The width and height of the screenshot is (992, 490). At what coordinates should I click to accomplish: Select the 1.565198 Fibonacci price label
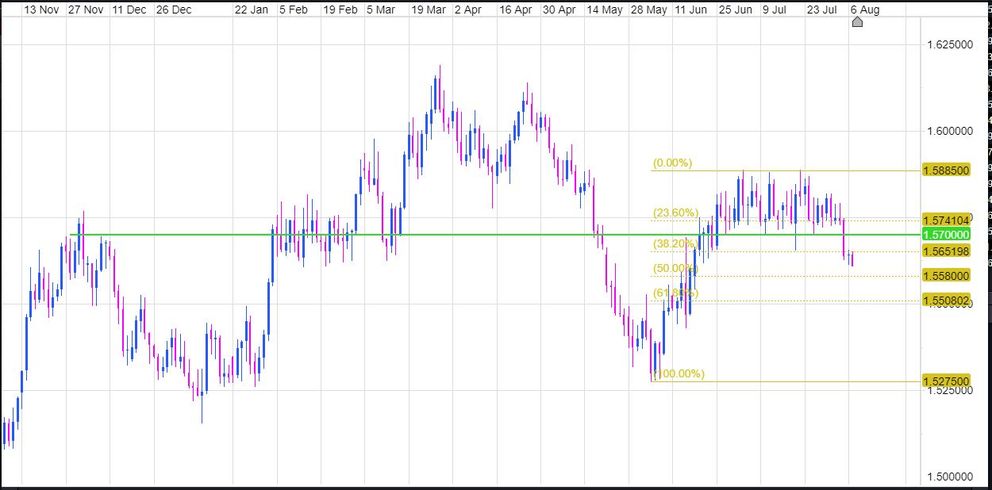[x=946, y=252]
